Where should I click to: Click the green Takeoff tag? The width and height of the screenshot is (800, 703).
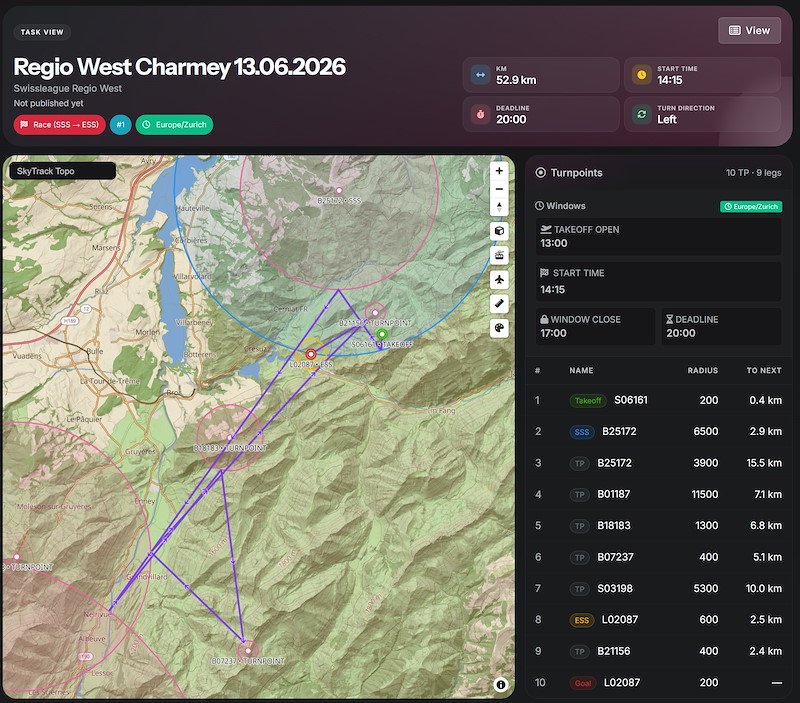[588, 400]
